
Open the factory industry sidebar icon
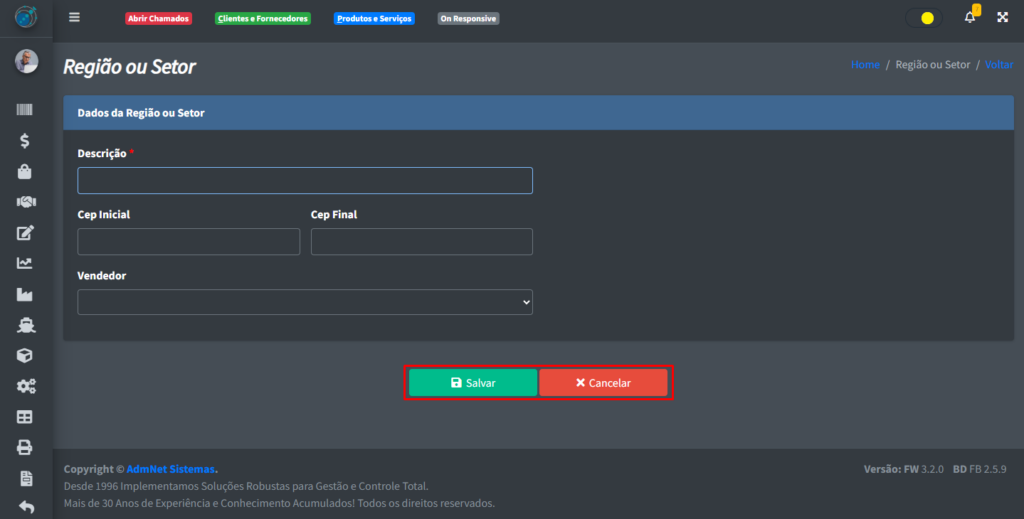tap(25, 295)
